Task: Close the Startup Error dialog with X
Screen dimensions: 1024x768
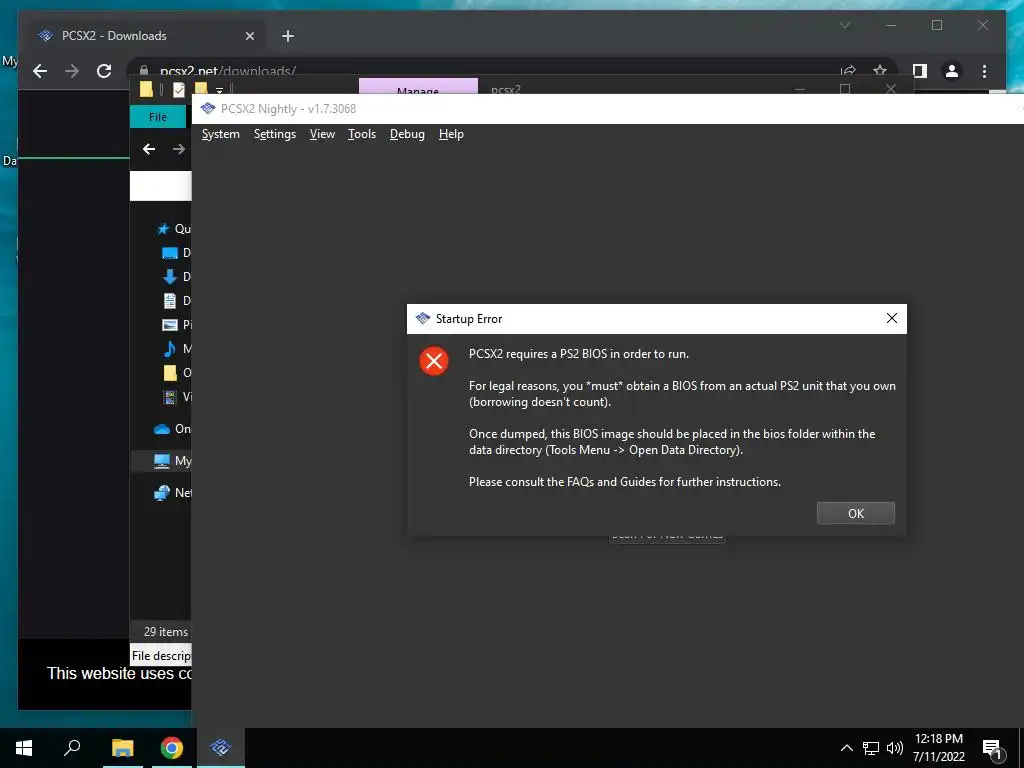Action: tap(891, 319)
